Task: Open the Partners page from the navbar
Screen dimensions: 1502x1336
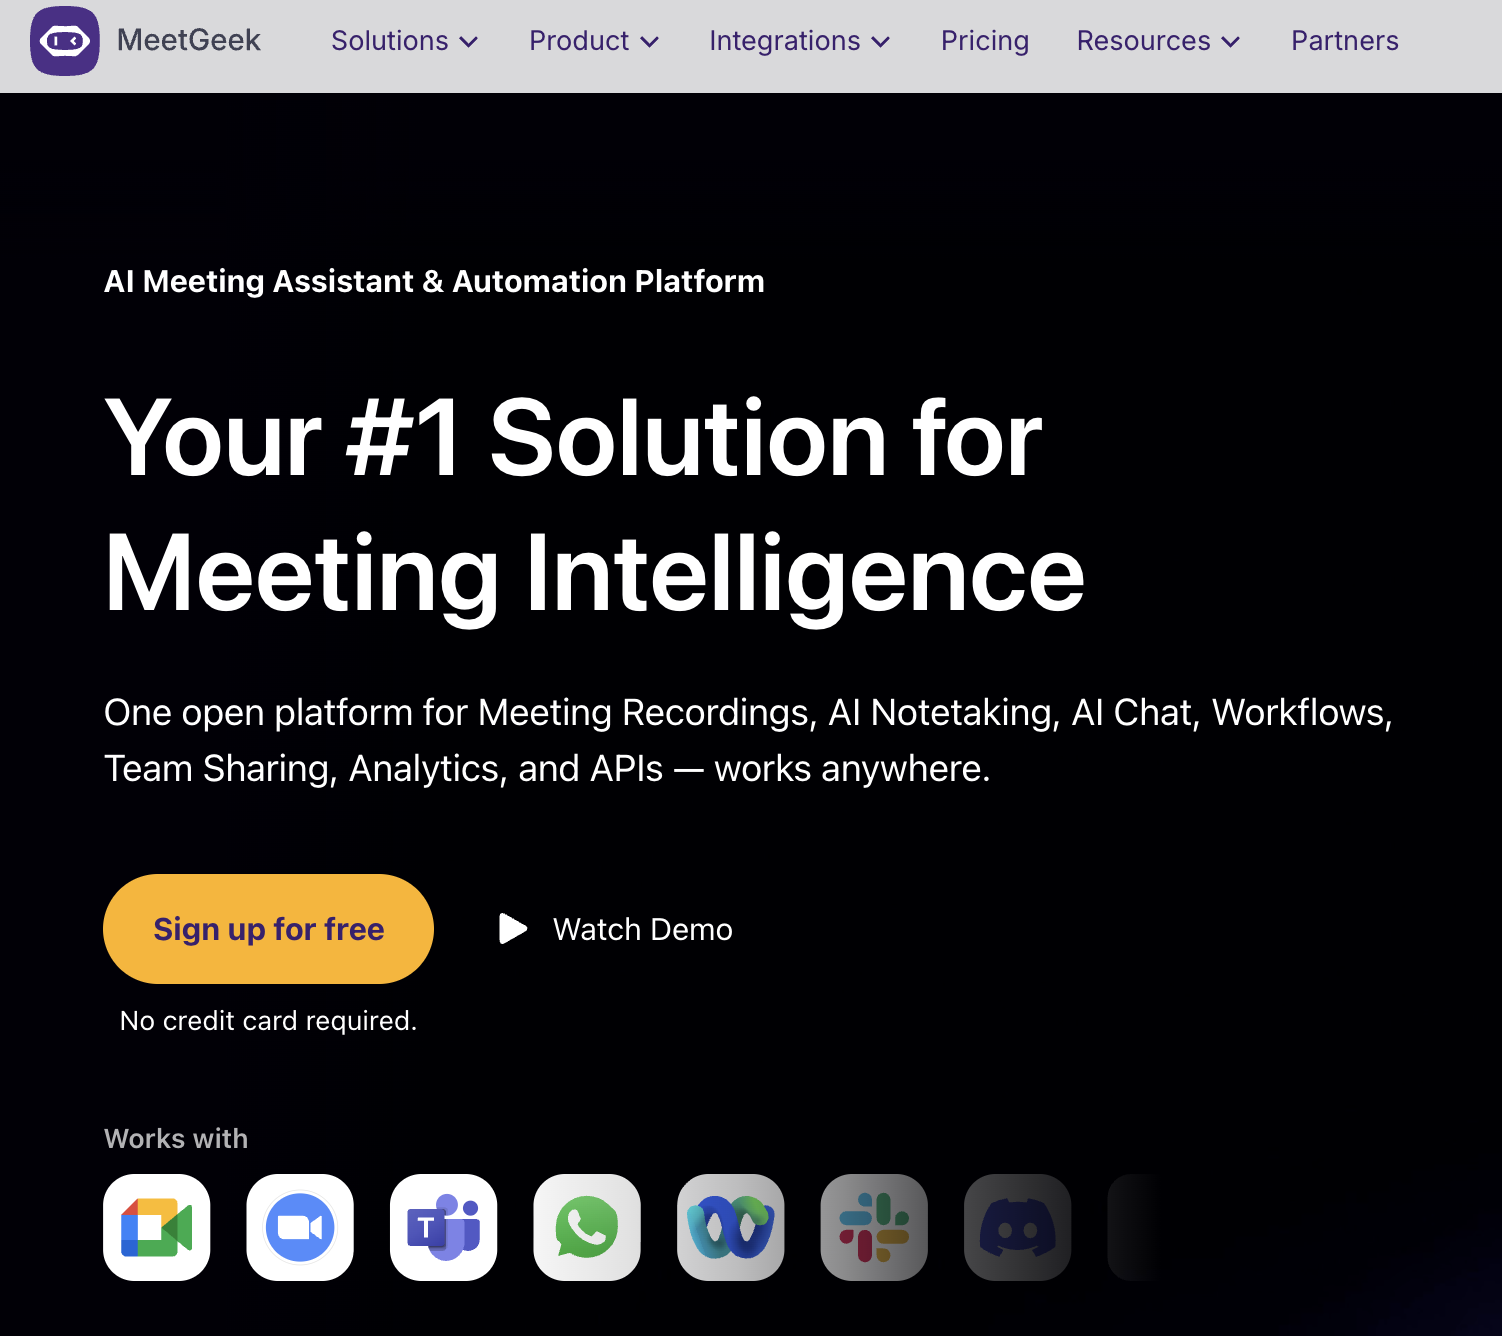Action: click(x=1344, y=41)
